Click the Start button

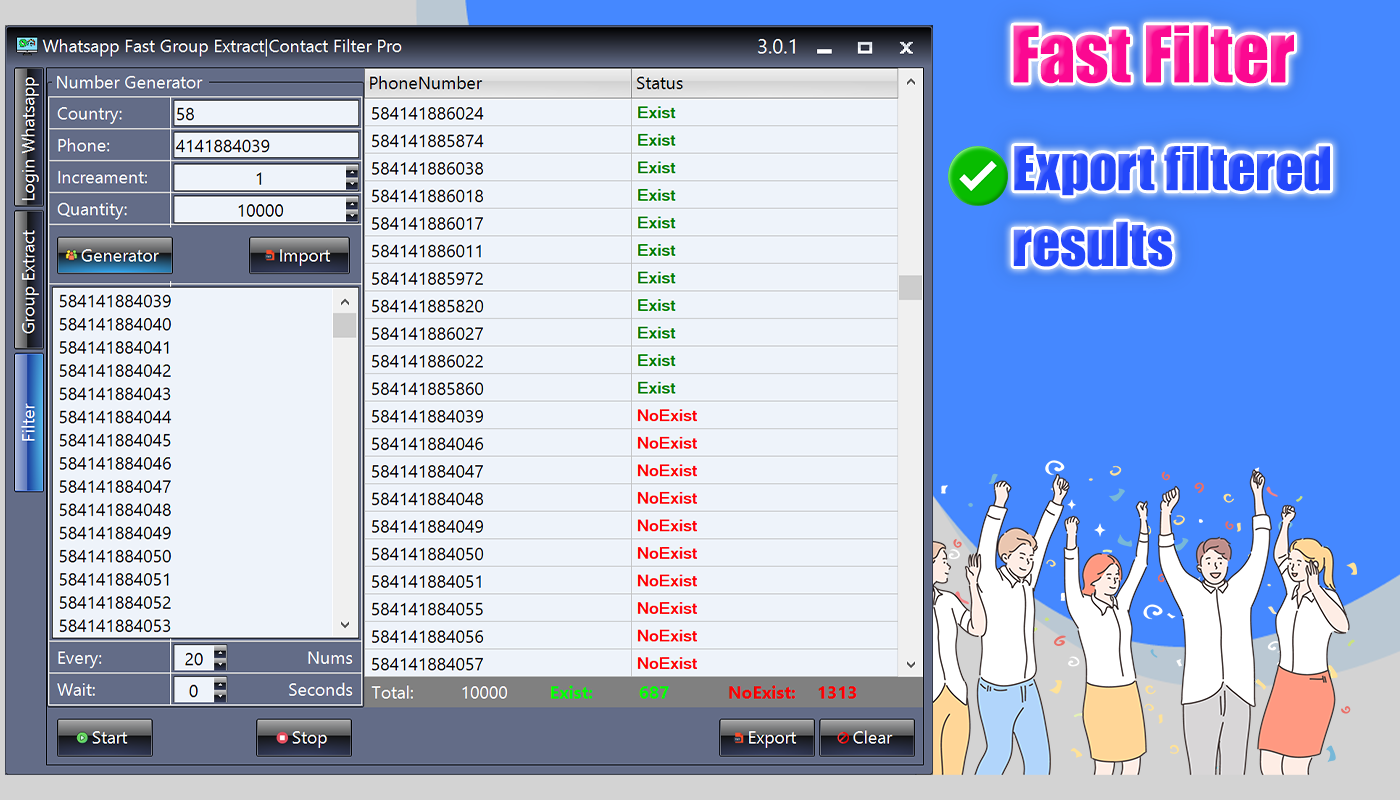[x=105, y=738]
